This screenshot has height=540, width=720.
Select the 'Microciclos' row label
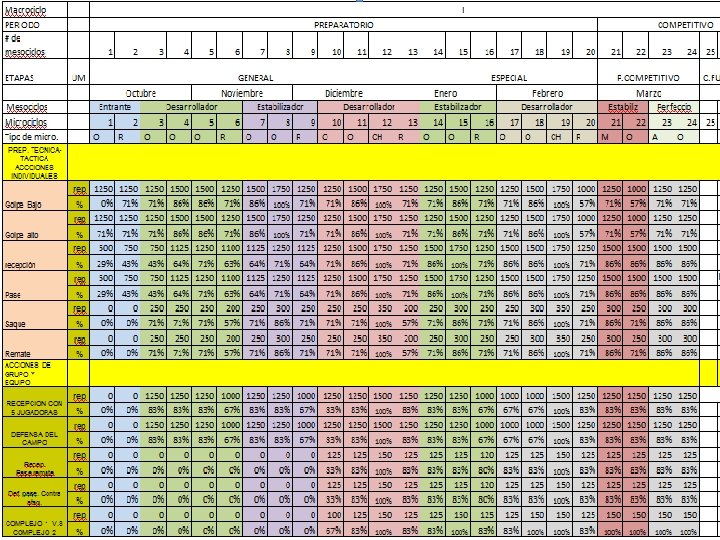click(34, 122)
